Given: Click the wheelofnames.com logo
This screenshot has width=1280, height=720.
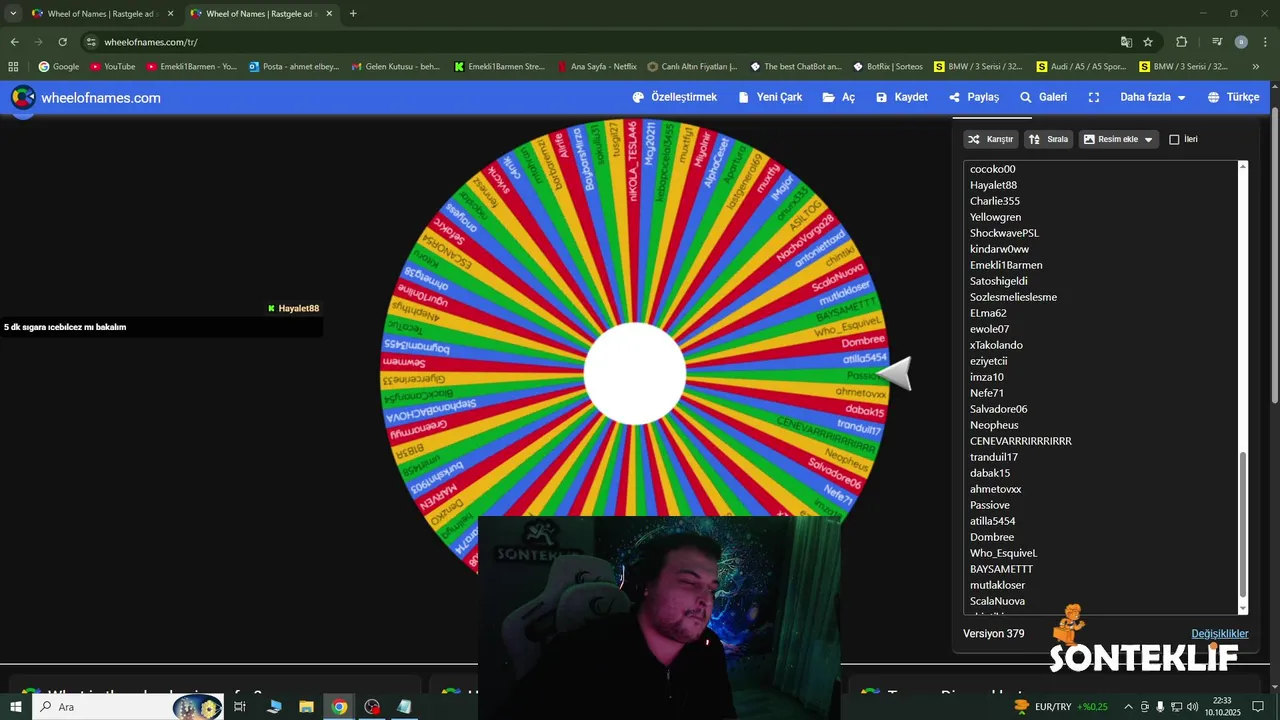Looking at the screenshot, I should (86, 97).
